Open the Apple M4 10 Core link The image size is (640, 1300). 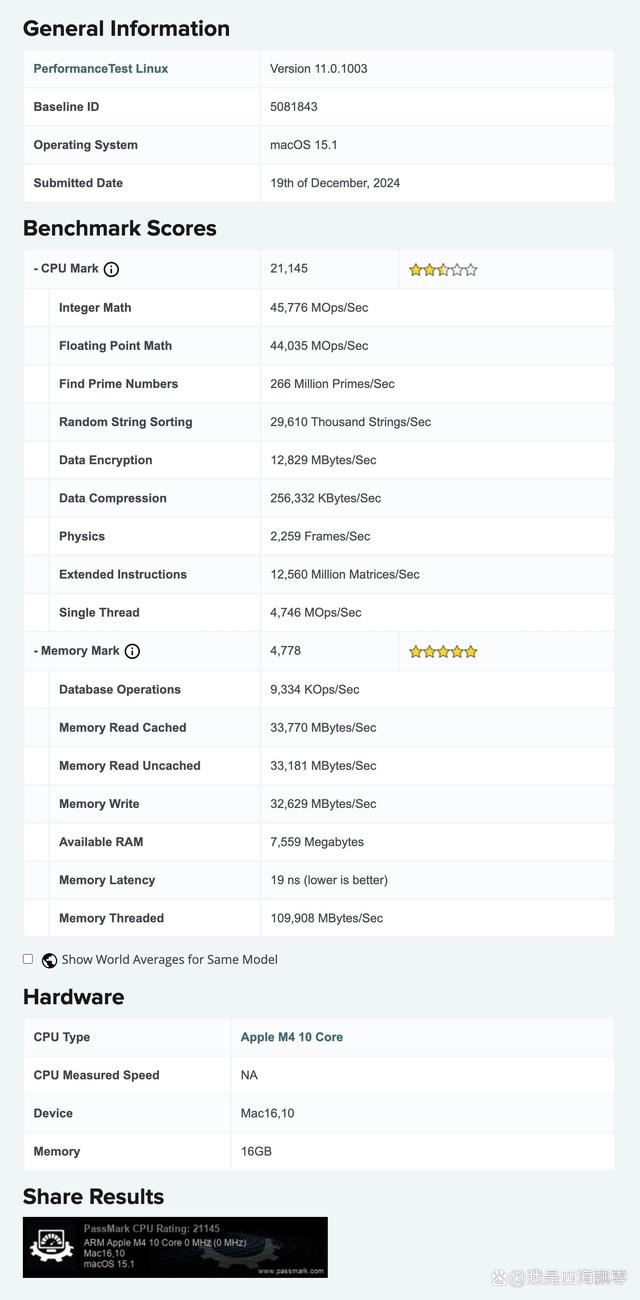[x=291, y=1037]
